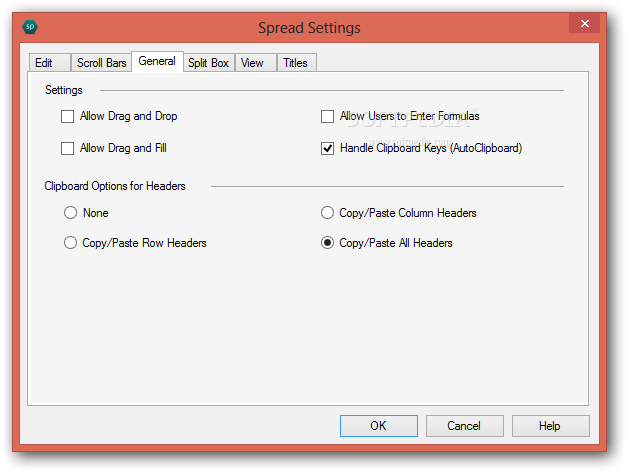Open Help for this dialog
Image resolution: width=627 pixels, height=472 pixels.
(x=550, y=426)
